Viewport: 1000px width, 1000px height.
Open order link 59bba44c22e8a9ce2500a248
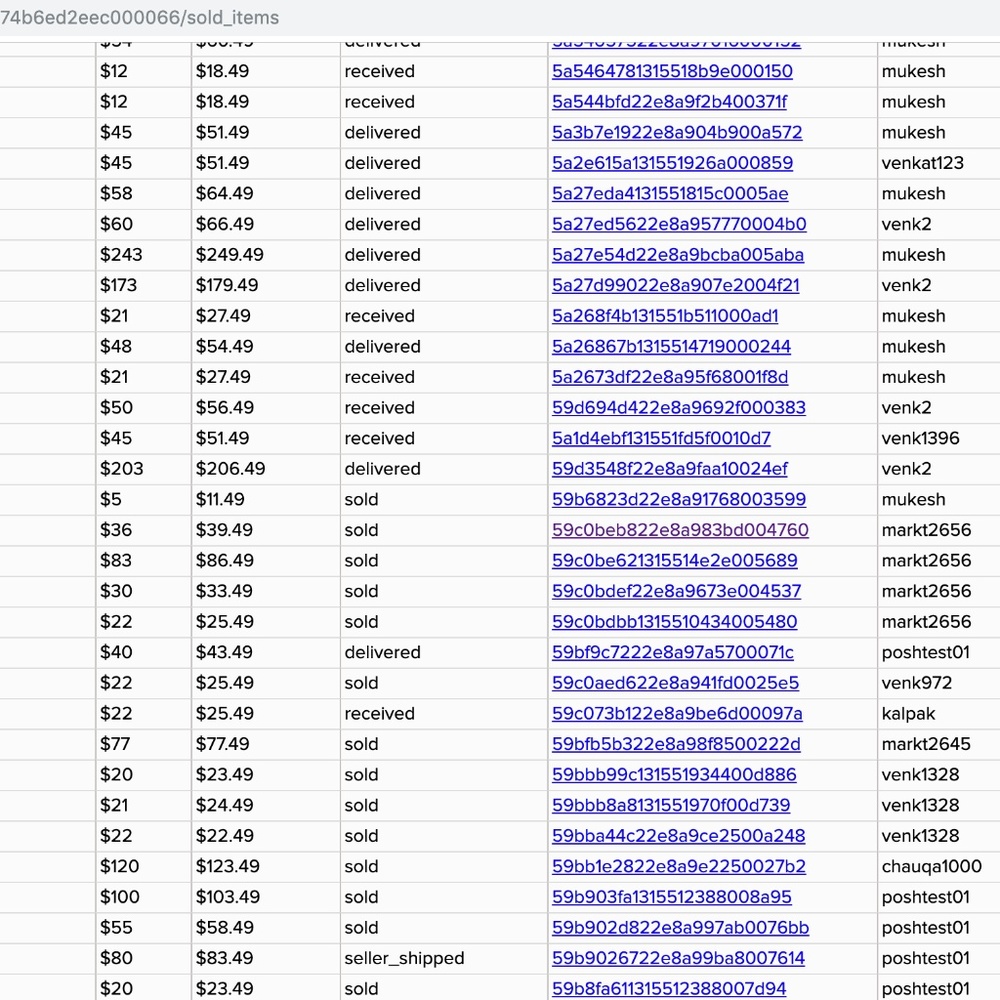point(679,837)
